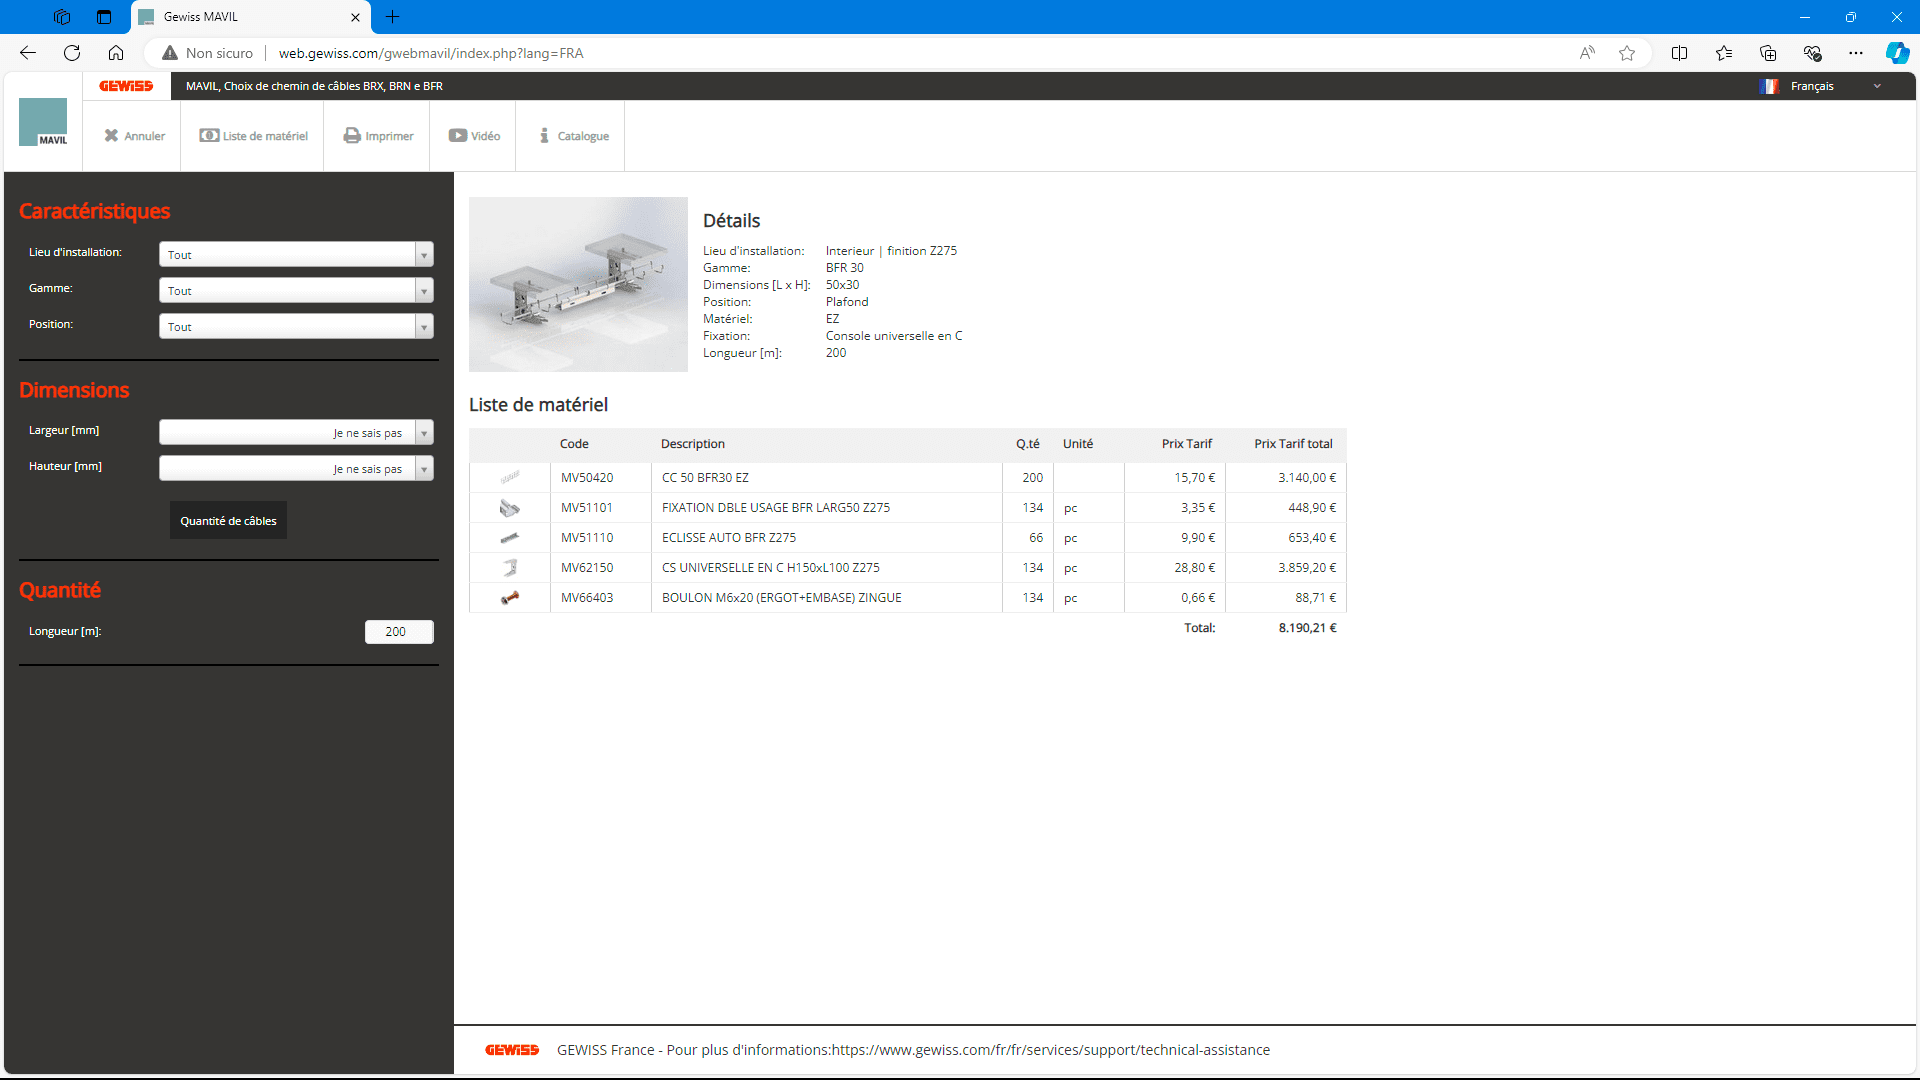The width and height of the screenshot is (1920, 1080).
Task: Click the GEWISS logo in header
Action: (126, 86)
